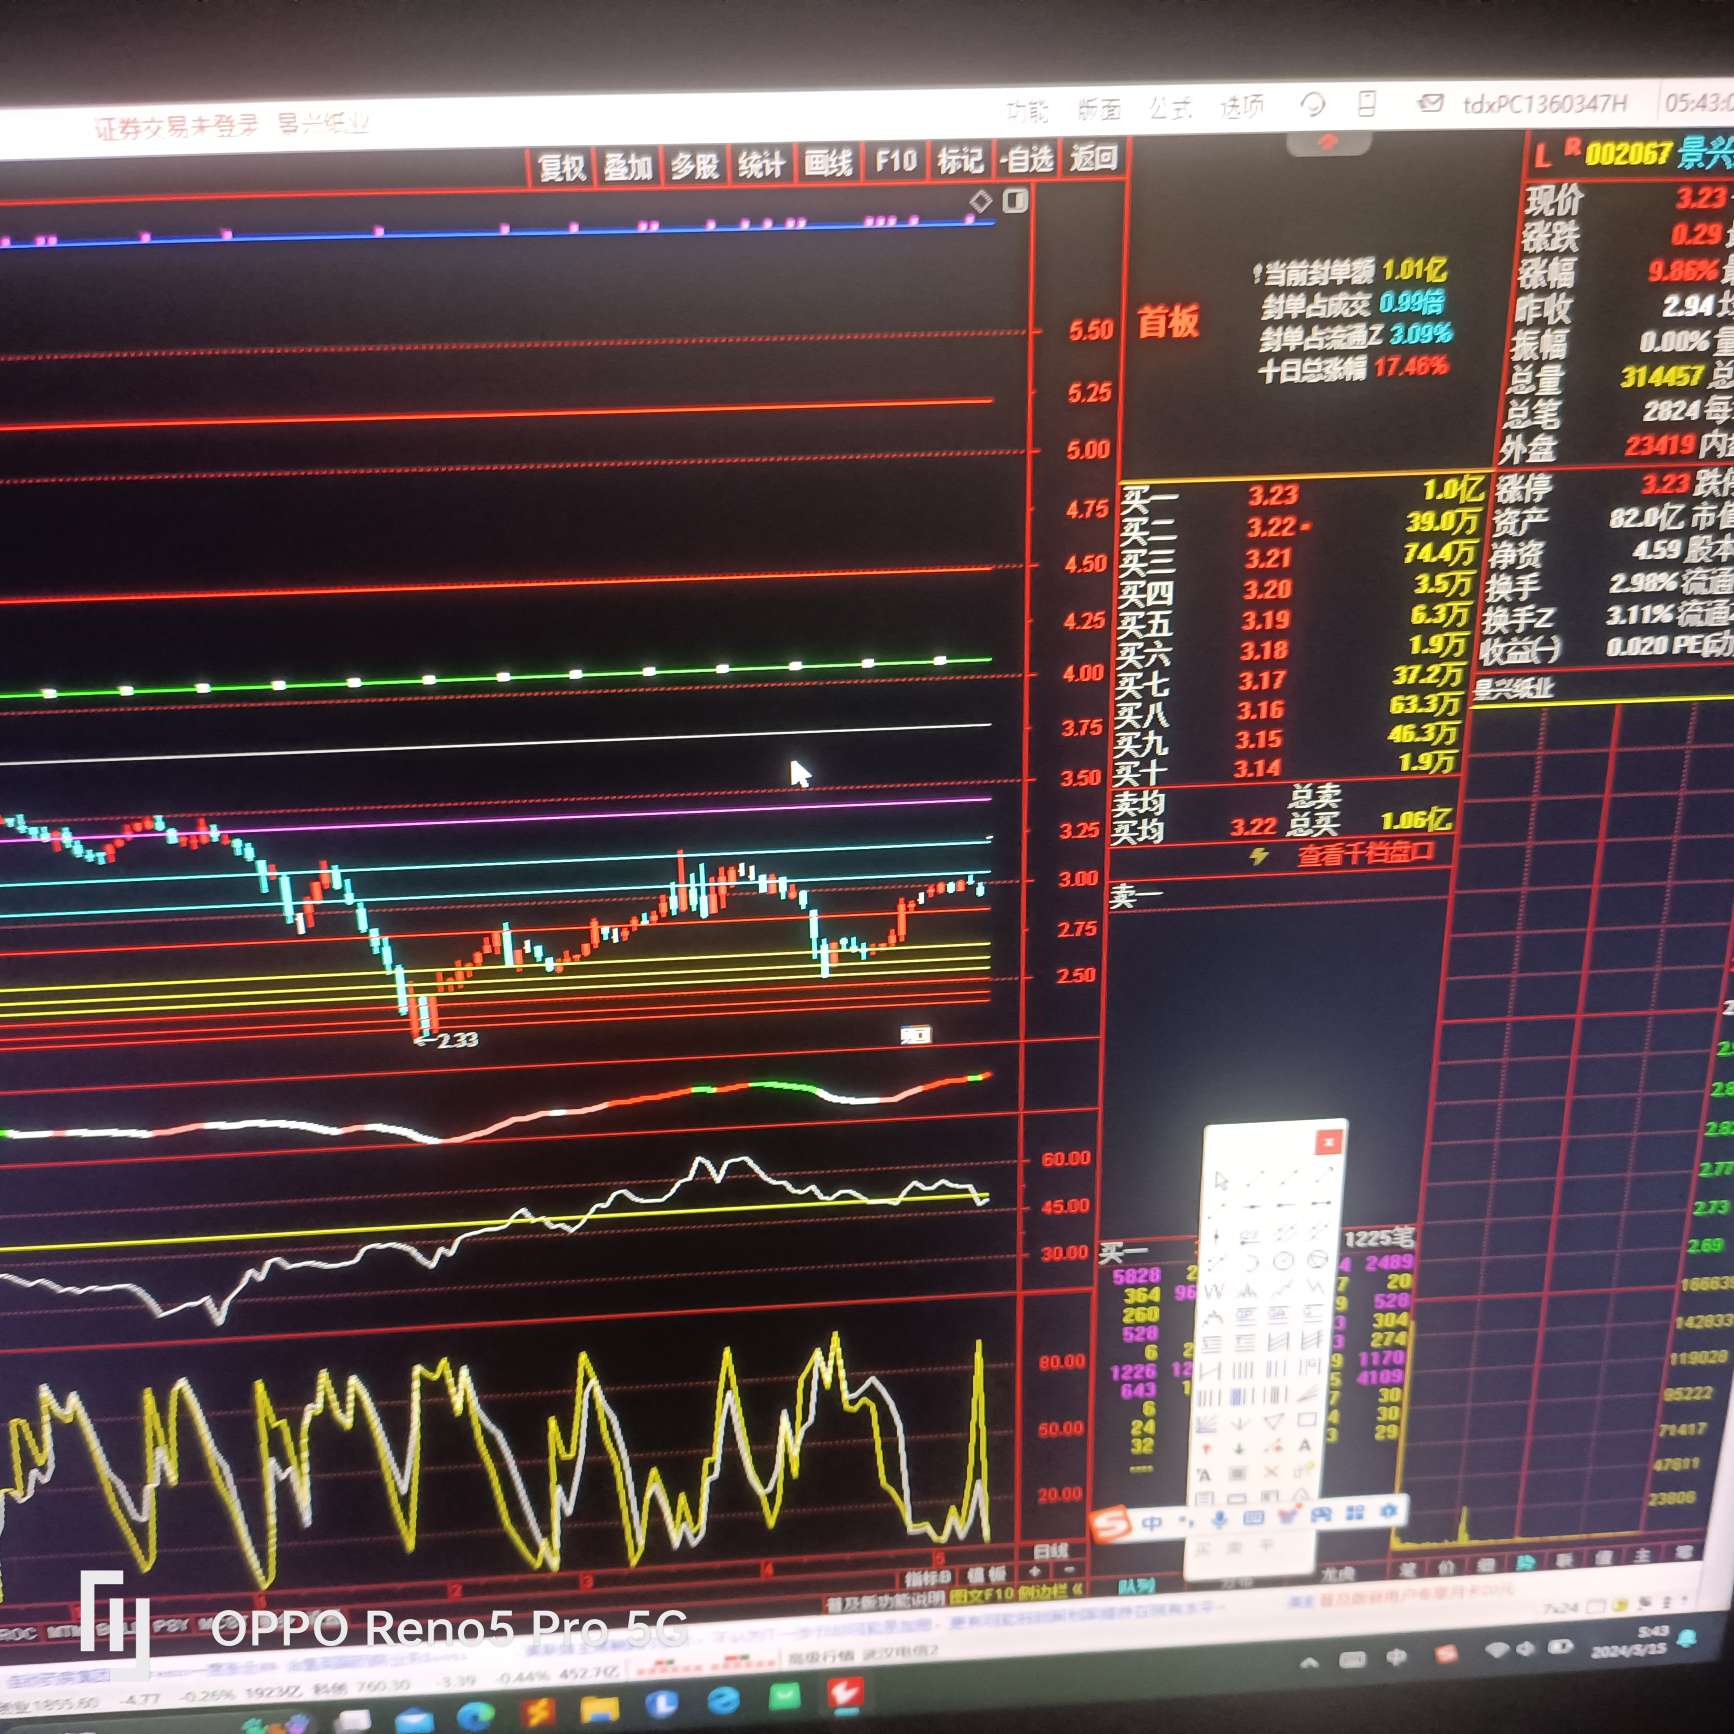
Task: Click the 复权 toolbar button
Action: 561,167
